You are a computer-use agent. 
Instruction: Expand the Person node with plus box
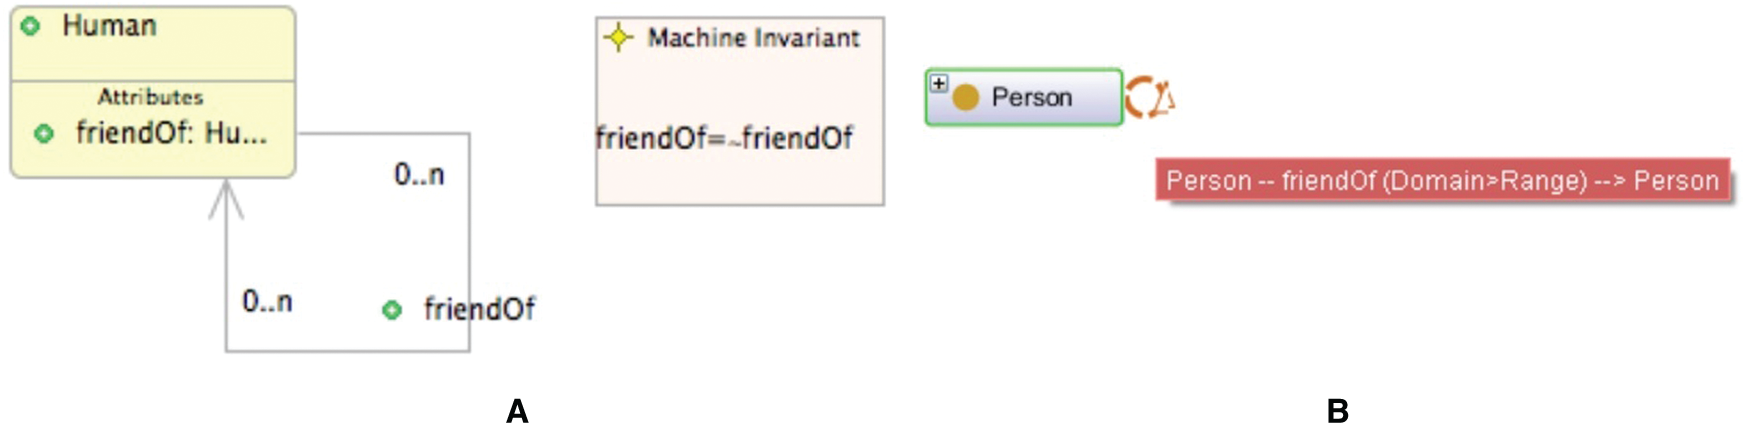pyautogui.click(x=938, y=84)
